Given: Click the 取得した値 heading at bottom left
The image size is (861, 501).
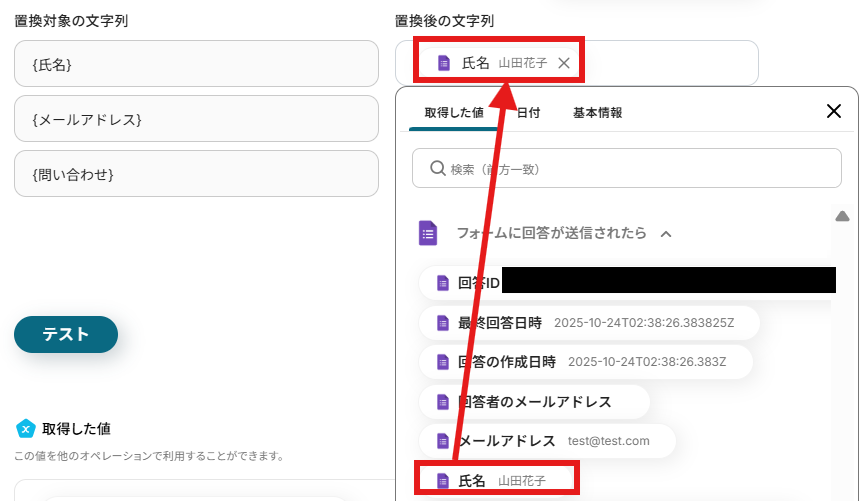Looking at the screenshot, I should coord(76,429).
